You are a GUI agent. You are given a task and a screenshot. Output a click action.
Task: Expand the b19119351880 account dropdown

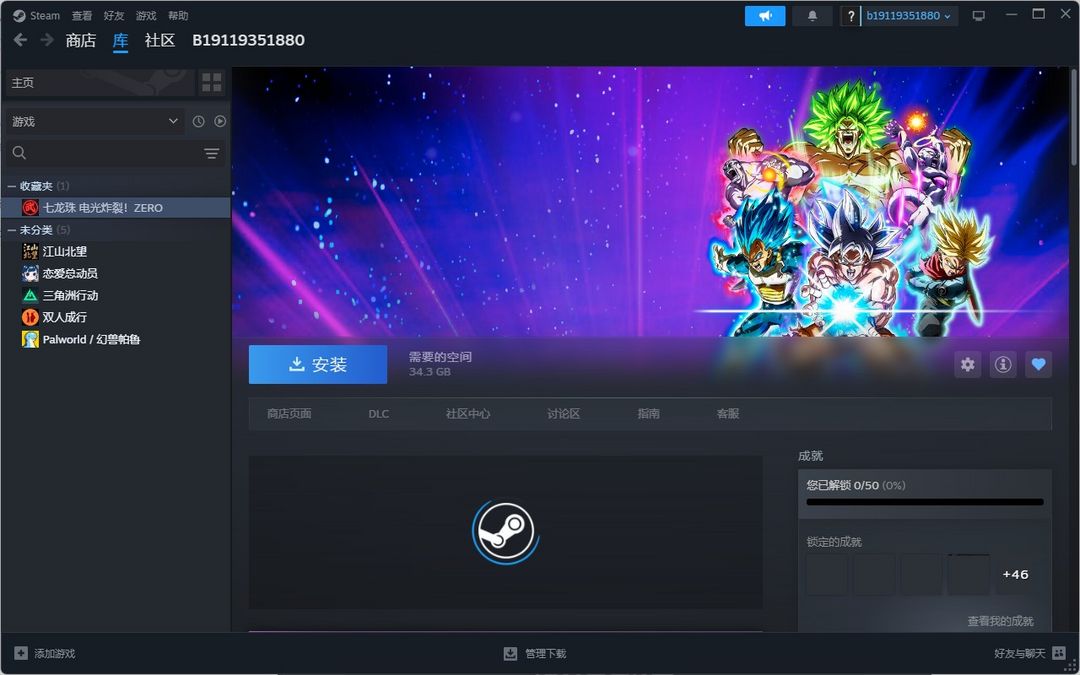tap(909, 16)
